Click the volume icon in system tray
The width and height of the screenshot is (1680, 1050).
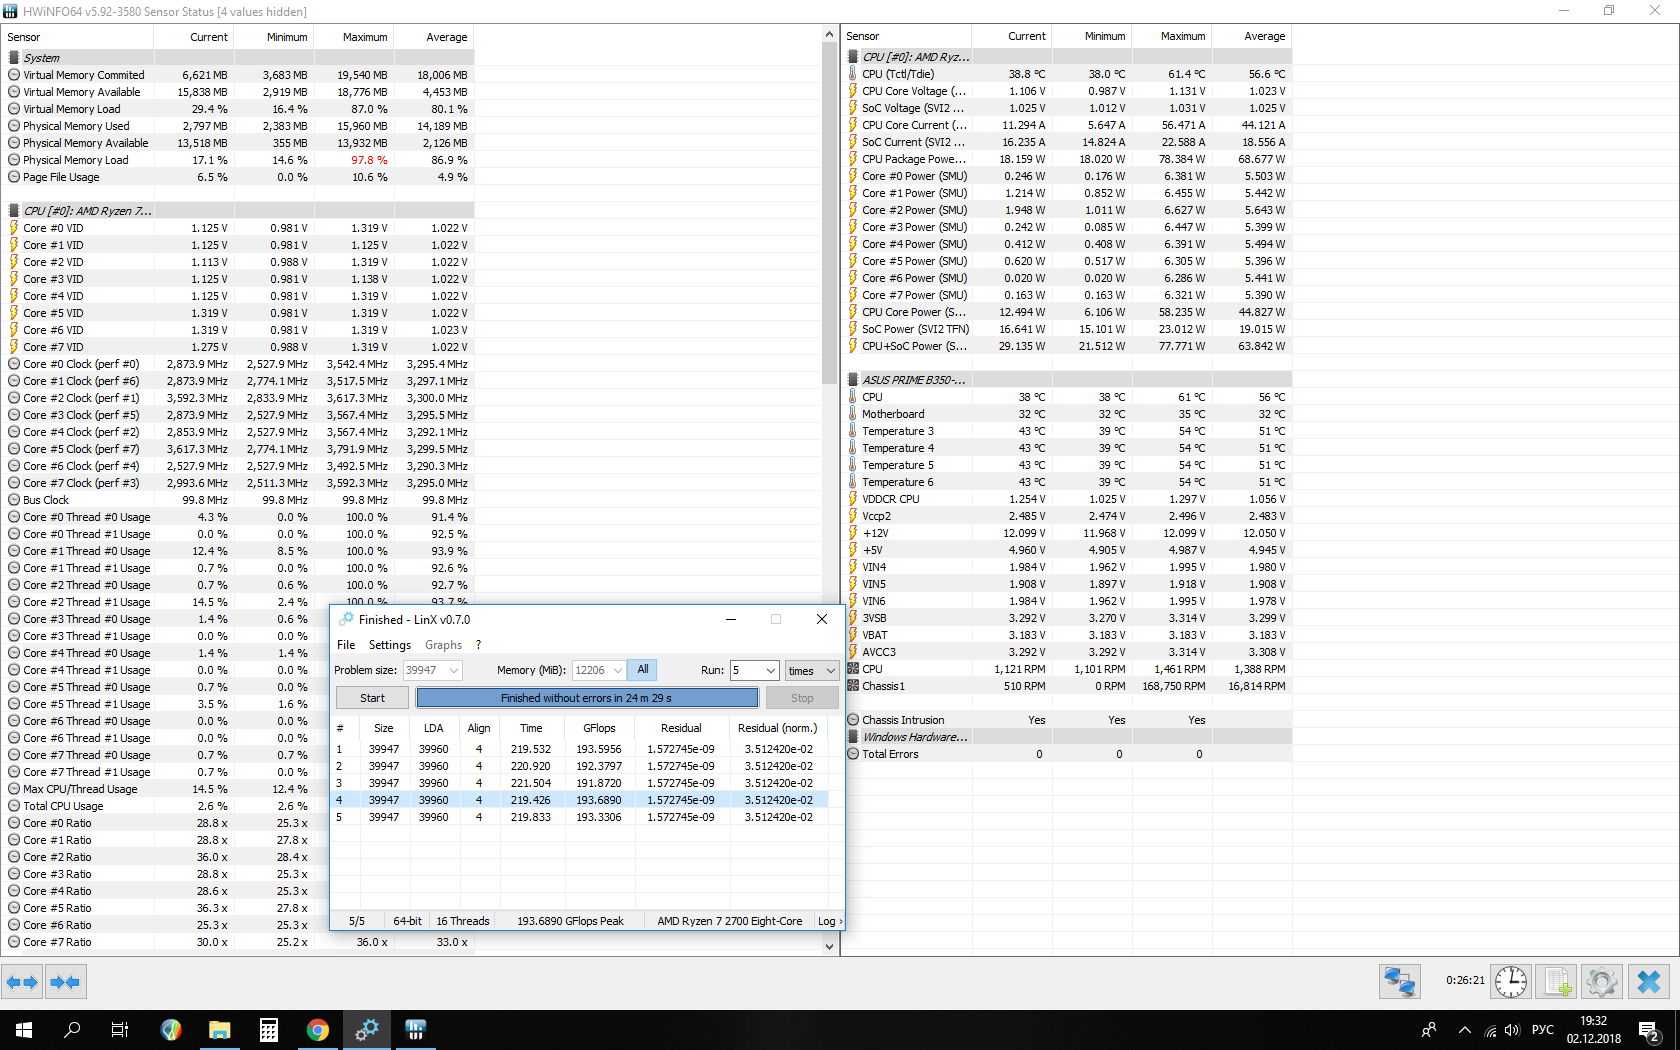(x=1512, y=1030)
